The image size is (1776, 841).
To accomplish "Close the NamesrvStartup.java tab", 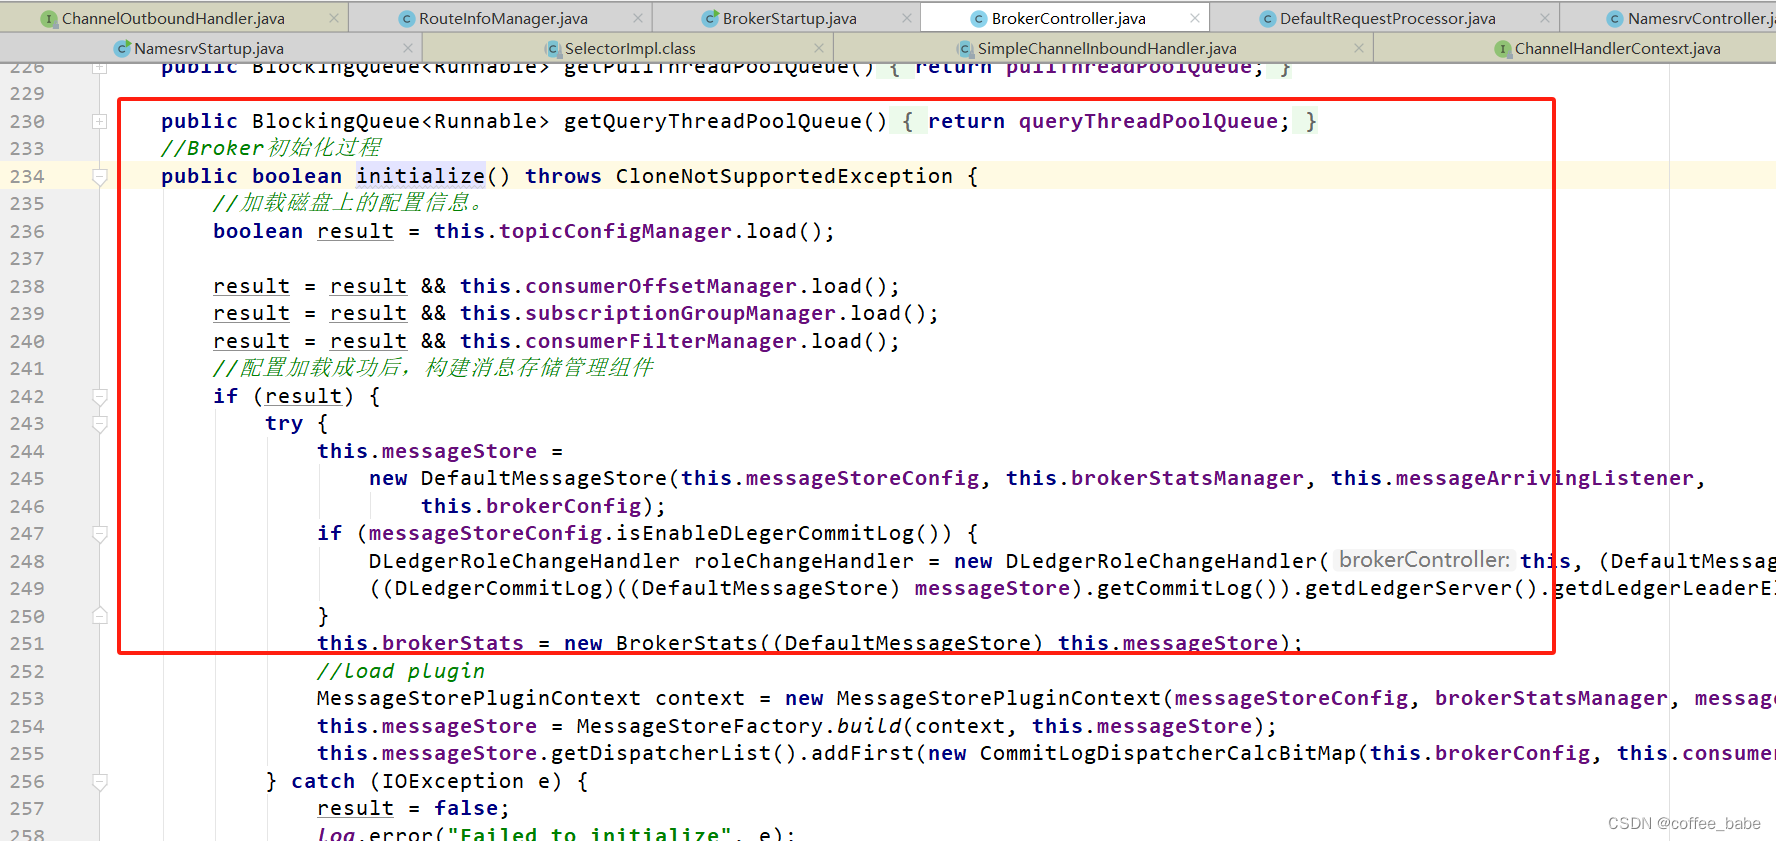I will (408, 48).
